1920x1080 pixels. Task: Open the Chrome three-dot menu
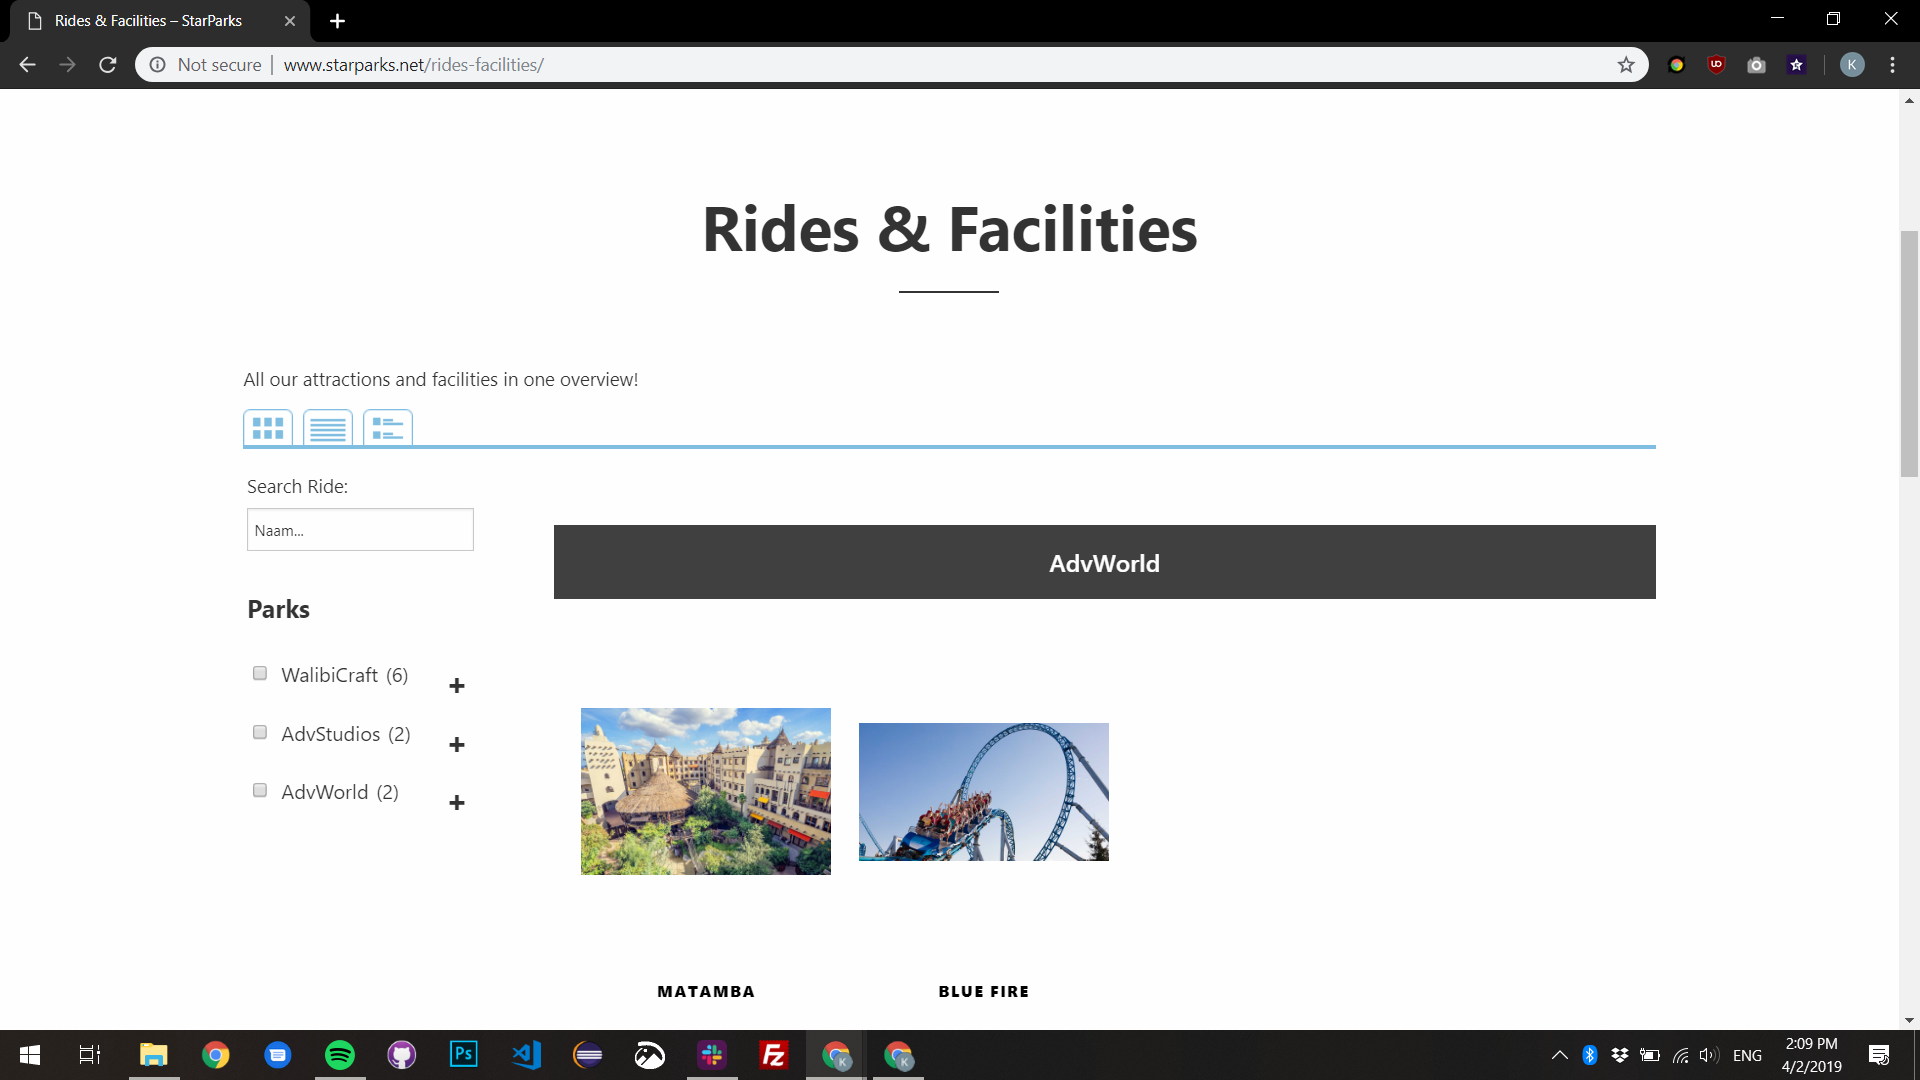[1892, 65]
